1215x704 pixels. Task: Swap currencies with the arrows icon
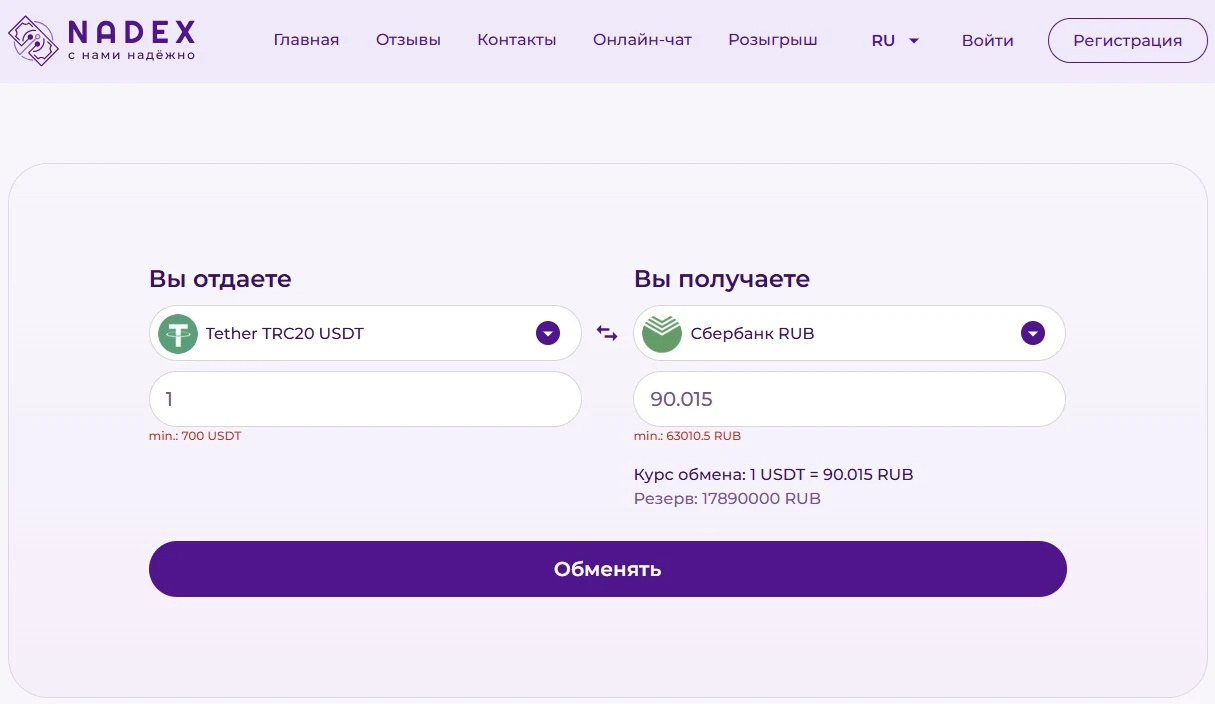coord(607,333)
